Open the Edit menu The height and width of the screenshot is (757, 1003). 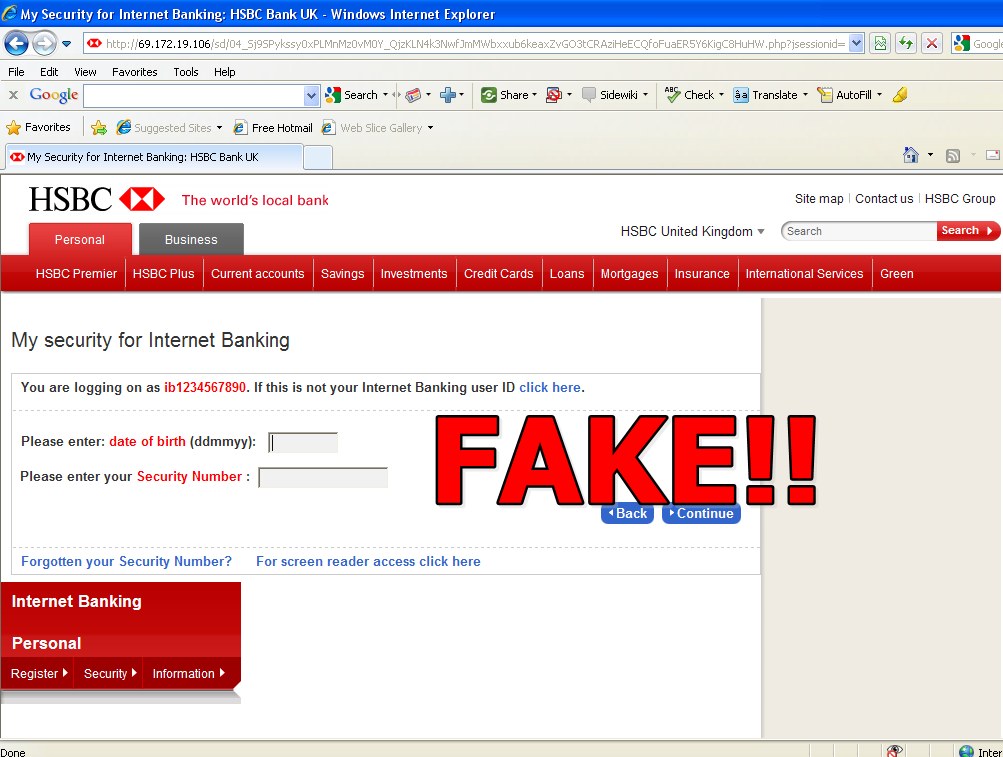point(49,72)
